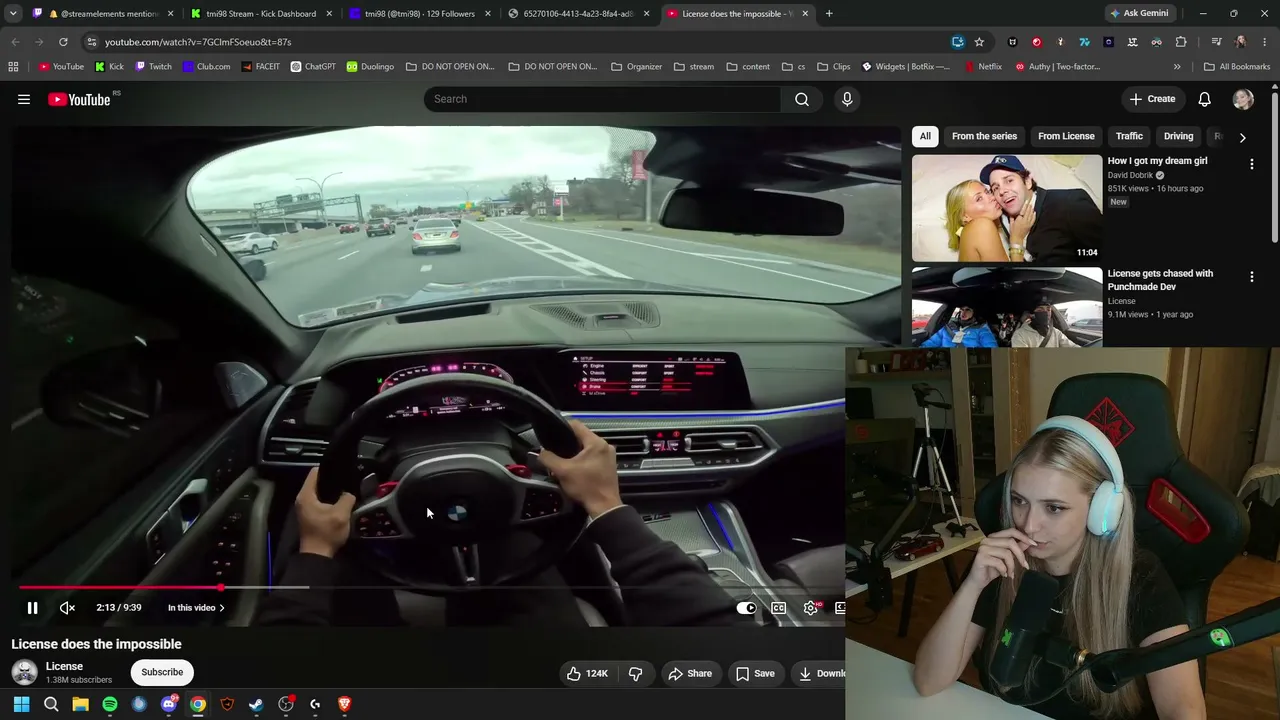Select the Driving filter chip
The image size is (1280, 720).
(1178, 136)
